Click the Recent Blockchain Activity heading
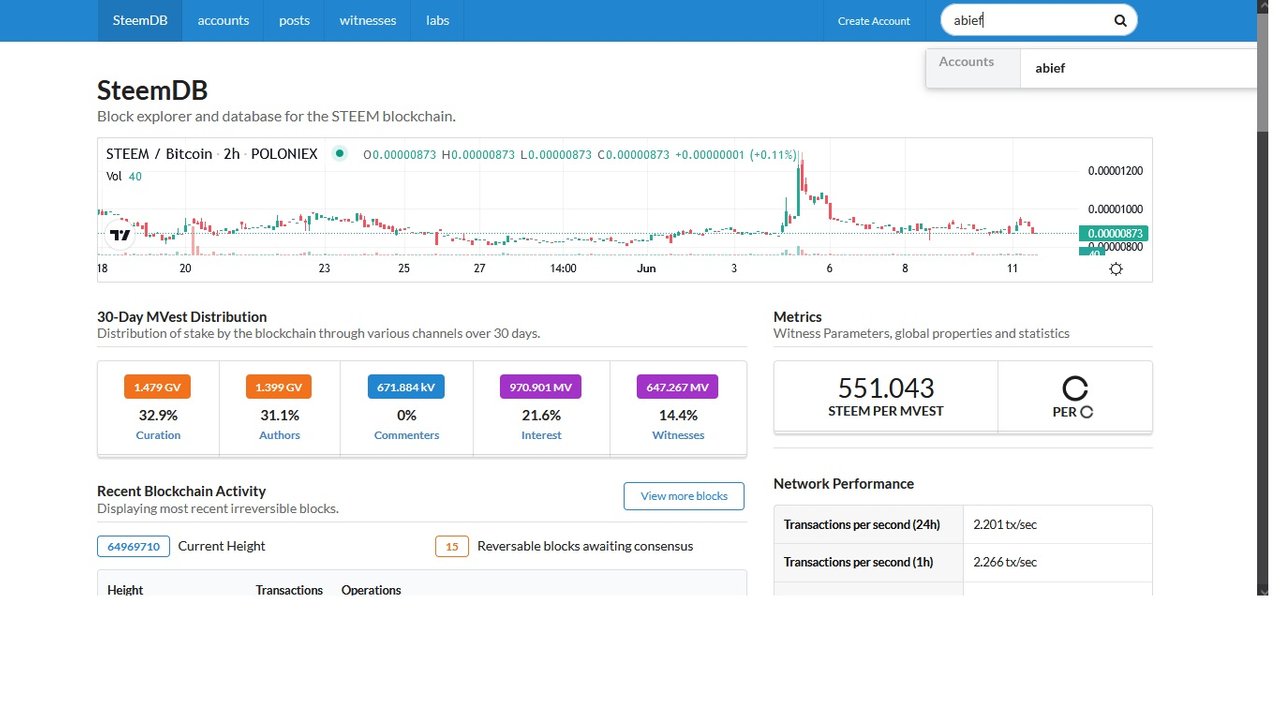Viewport: 1280px width, 720px height. (181, 491)
